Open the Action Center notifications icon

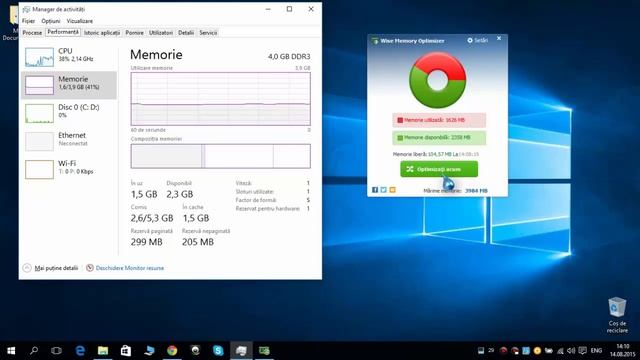[583, 351]
